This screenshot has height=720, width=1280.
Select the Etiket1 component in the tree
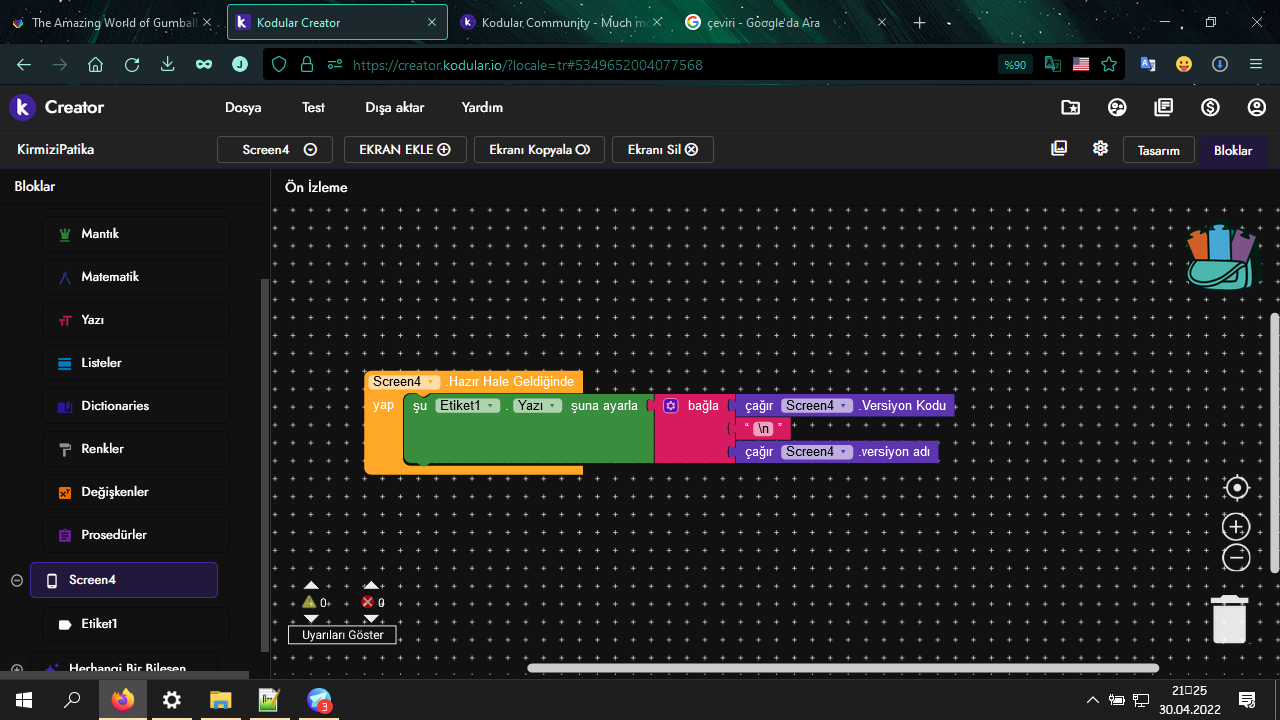136,624
